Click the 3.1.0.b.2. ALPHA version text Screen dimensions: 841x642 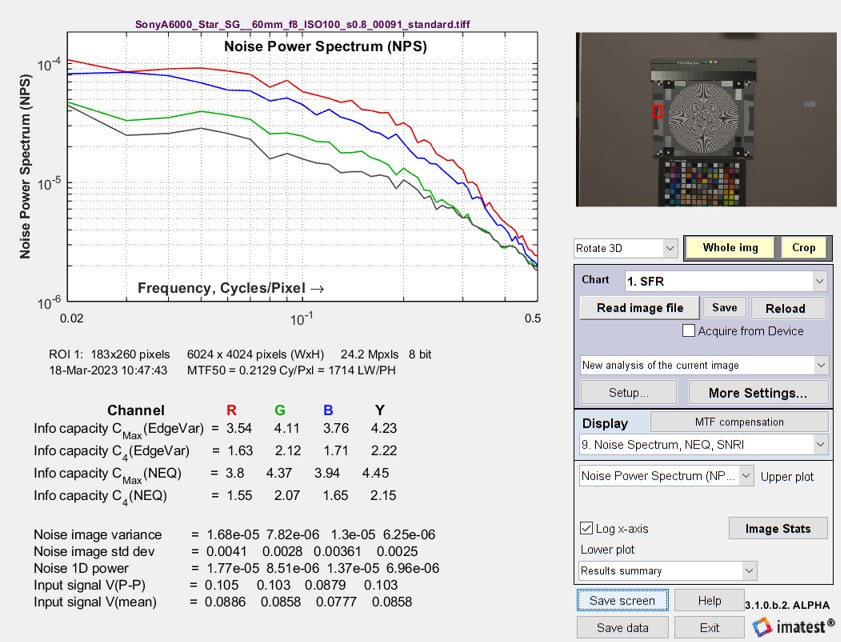point(787,605)
